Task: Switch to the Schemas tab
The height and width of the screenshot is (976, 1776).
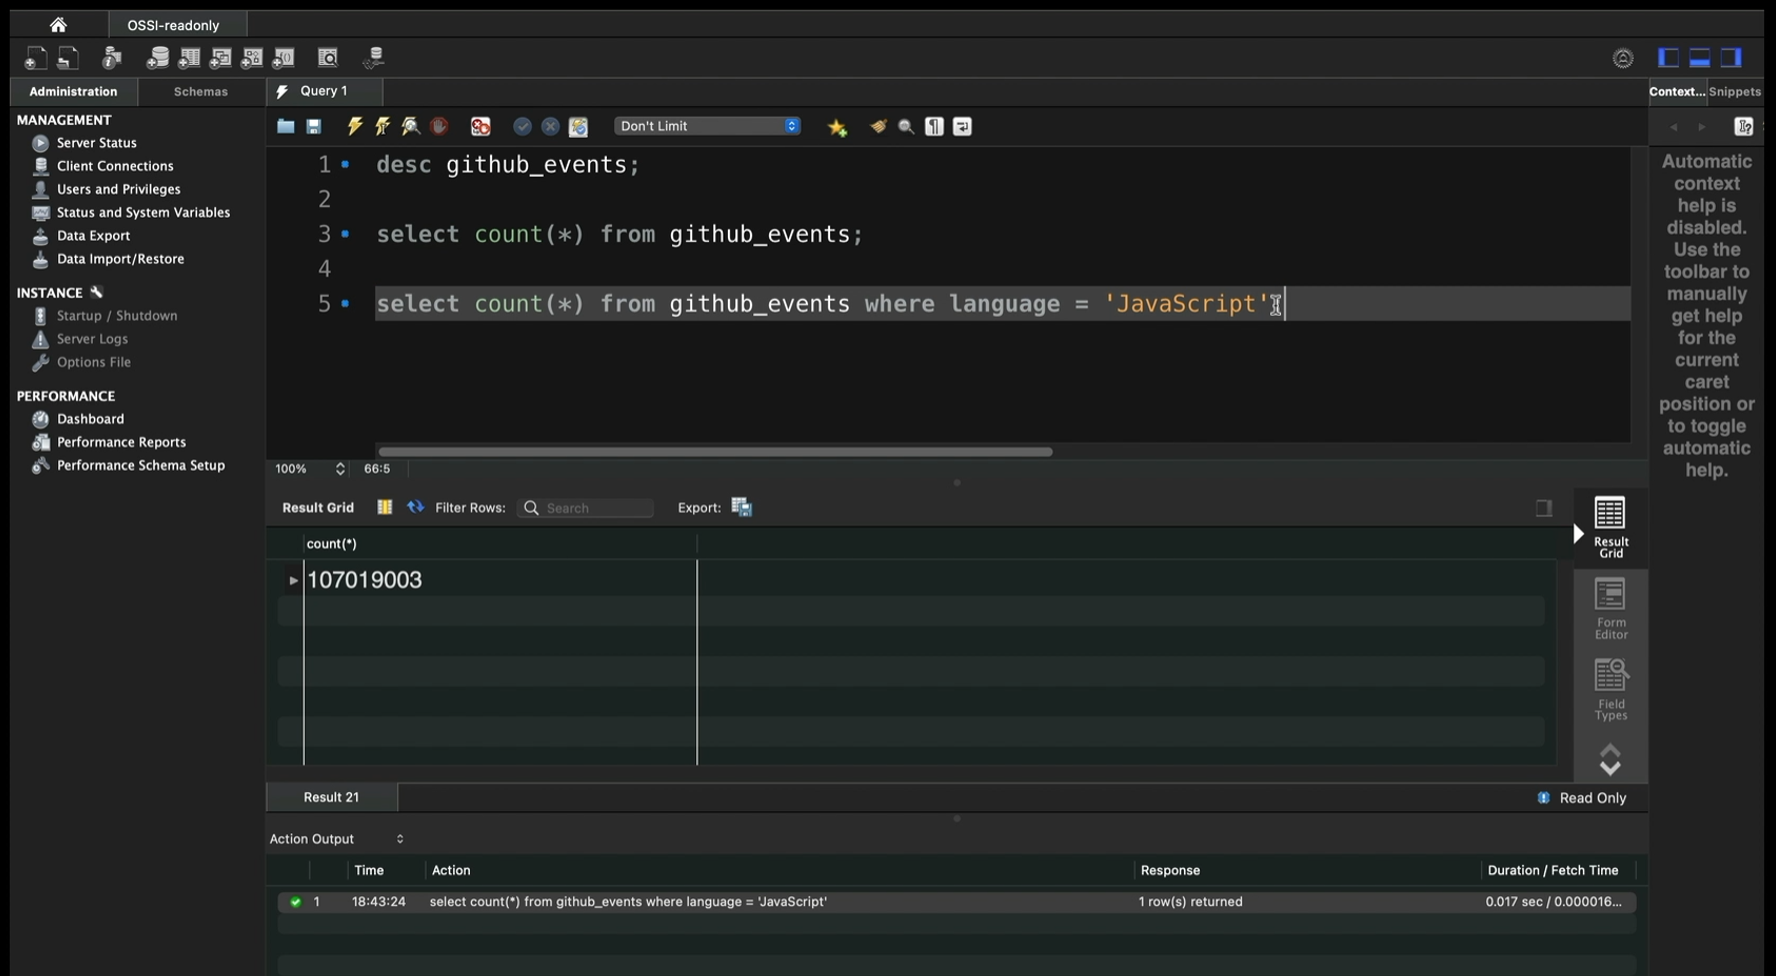Action: tap(201, 91)
